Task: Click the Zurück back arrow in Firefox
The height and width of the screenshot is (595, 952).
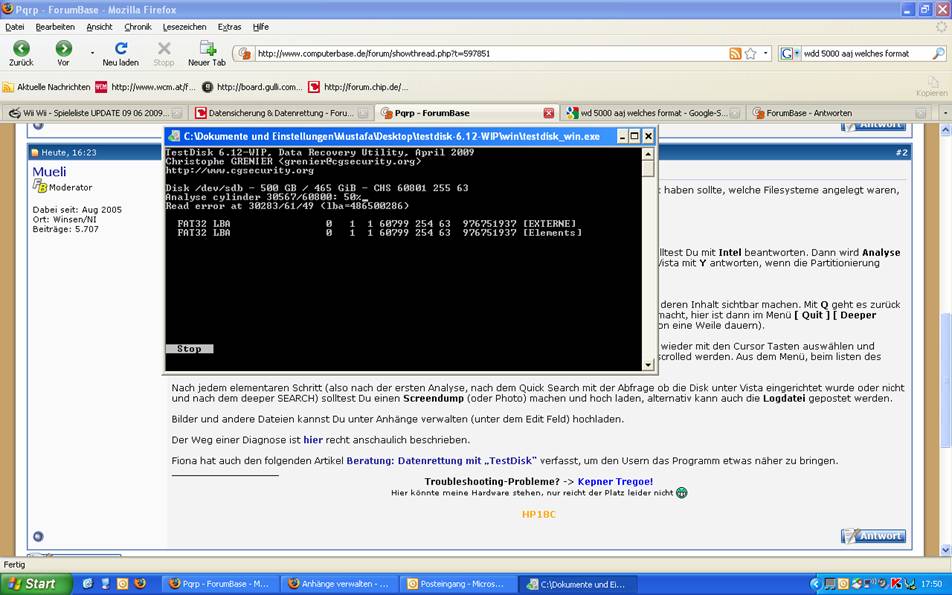Action: click(21, 49)
